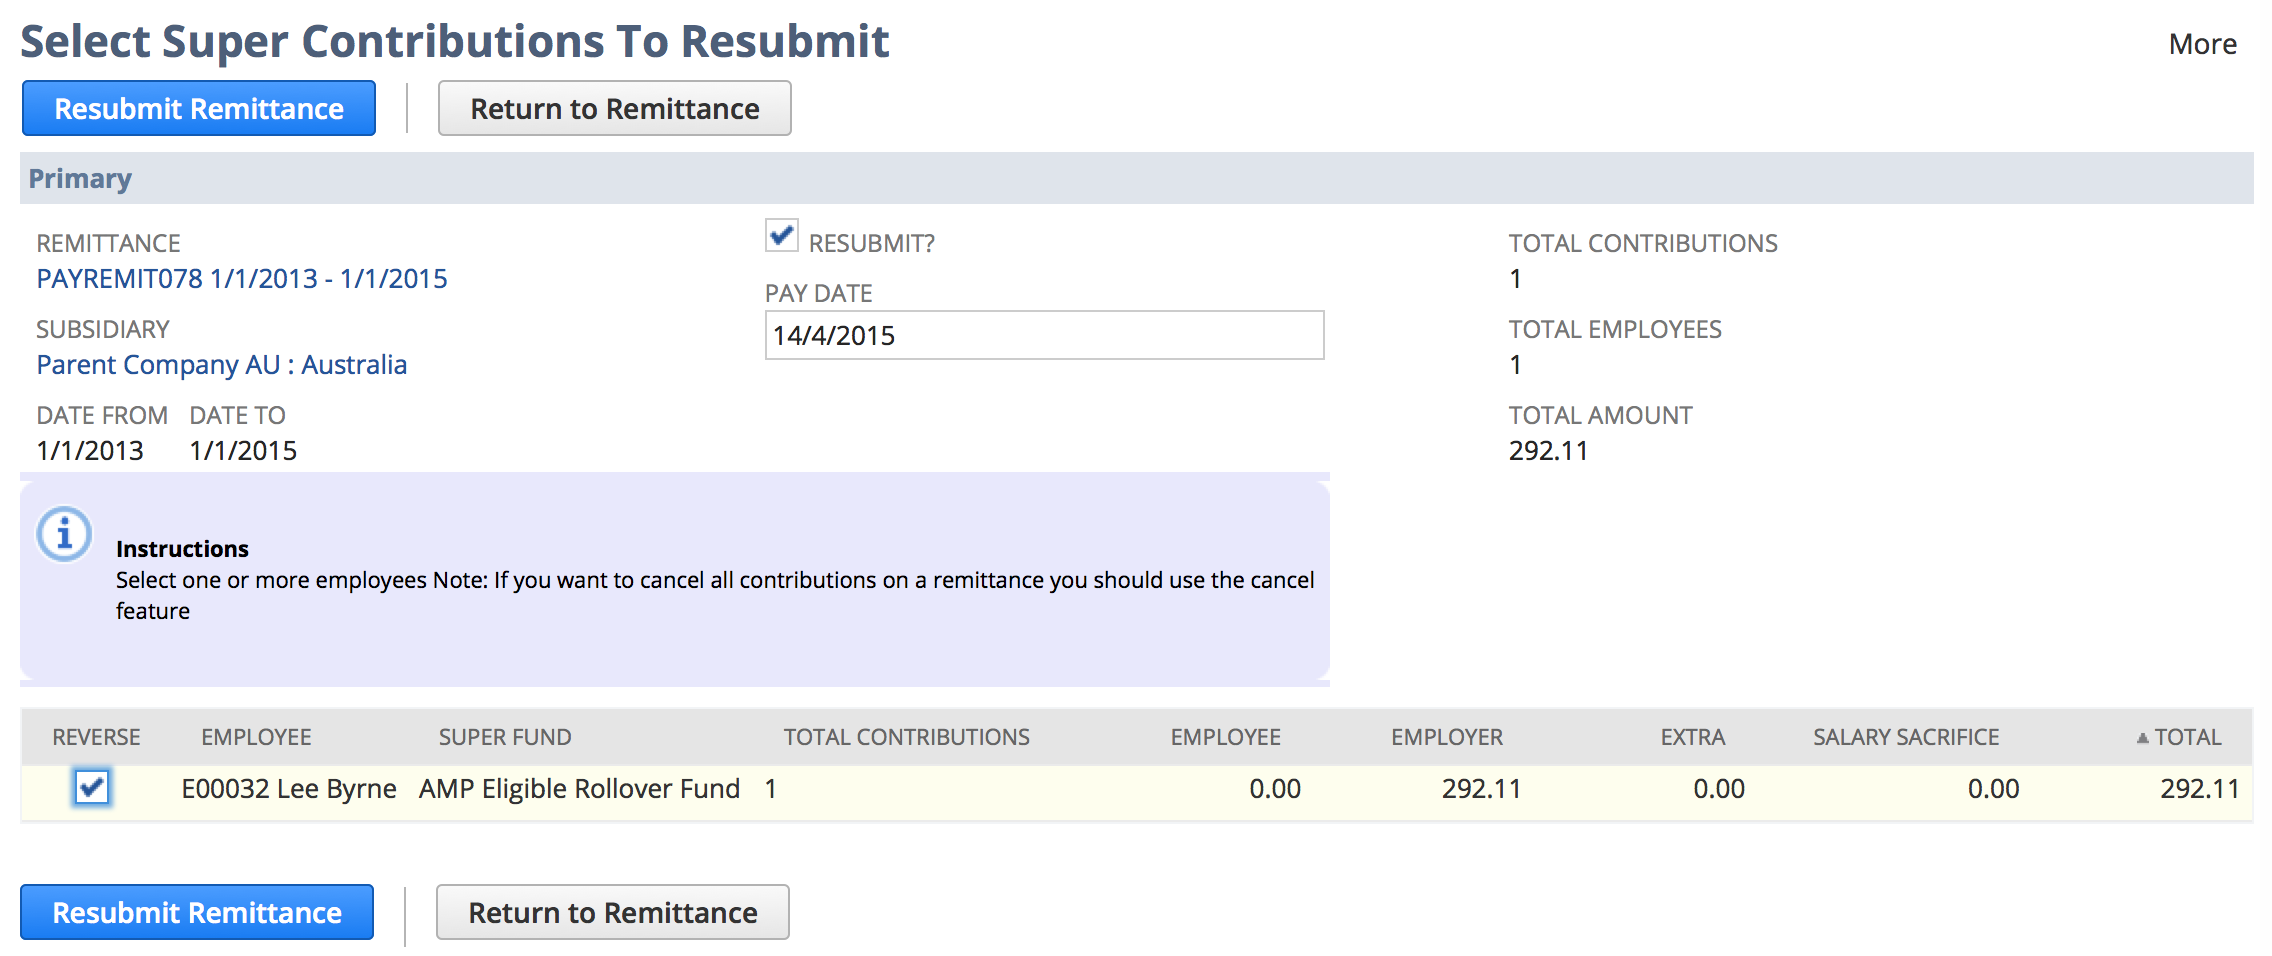
Task: Click into the Pay Date field
Action: (x=1044, y=335)
